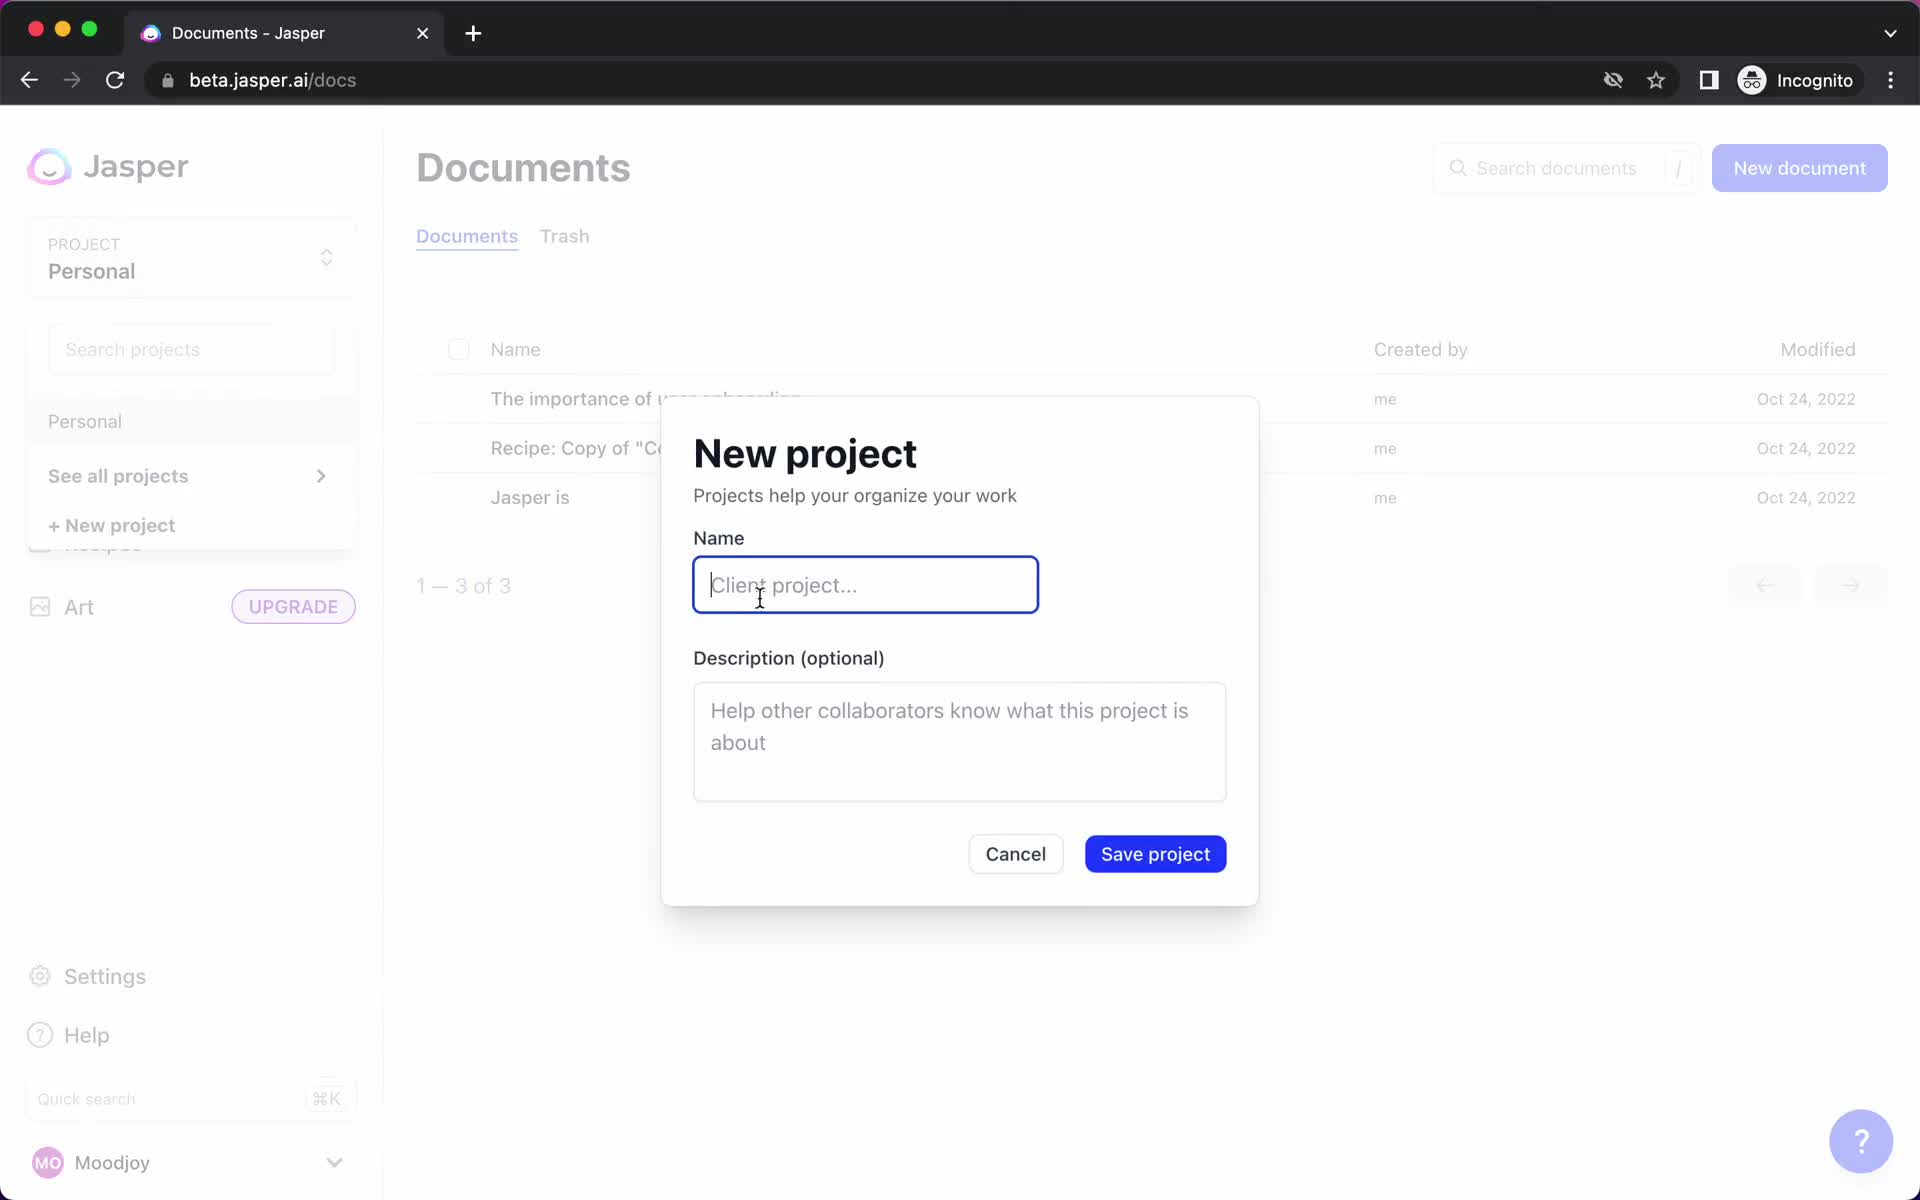Go back in browser history
Image resolution: width=1920 pixels, height=1200 pixels.
(29, 80)
